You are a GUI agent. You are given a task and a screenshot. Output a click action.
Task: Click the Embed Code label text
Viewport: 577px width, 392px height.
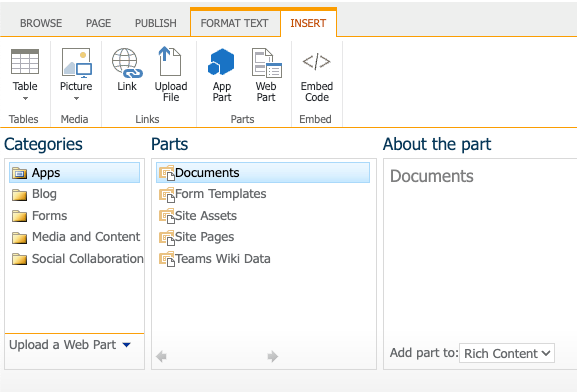[317, 92]
